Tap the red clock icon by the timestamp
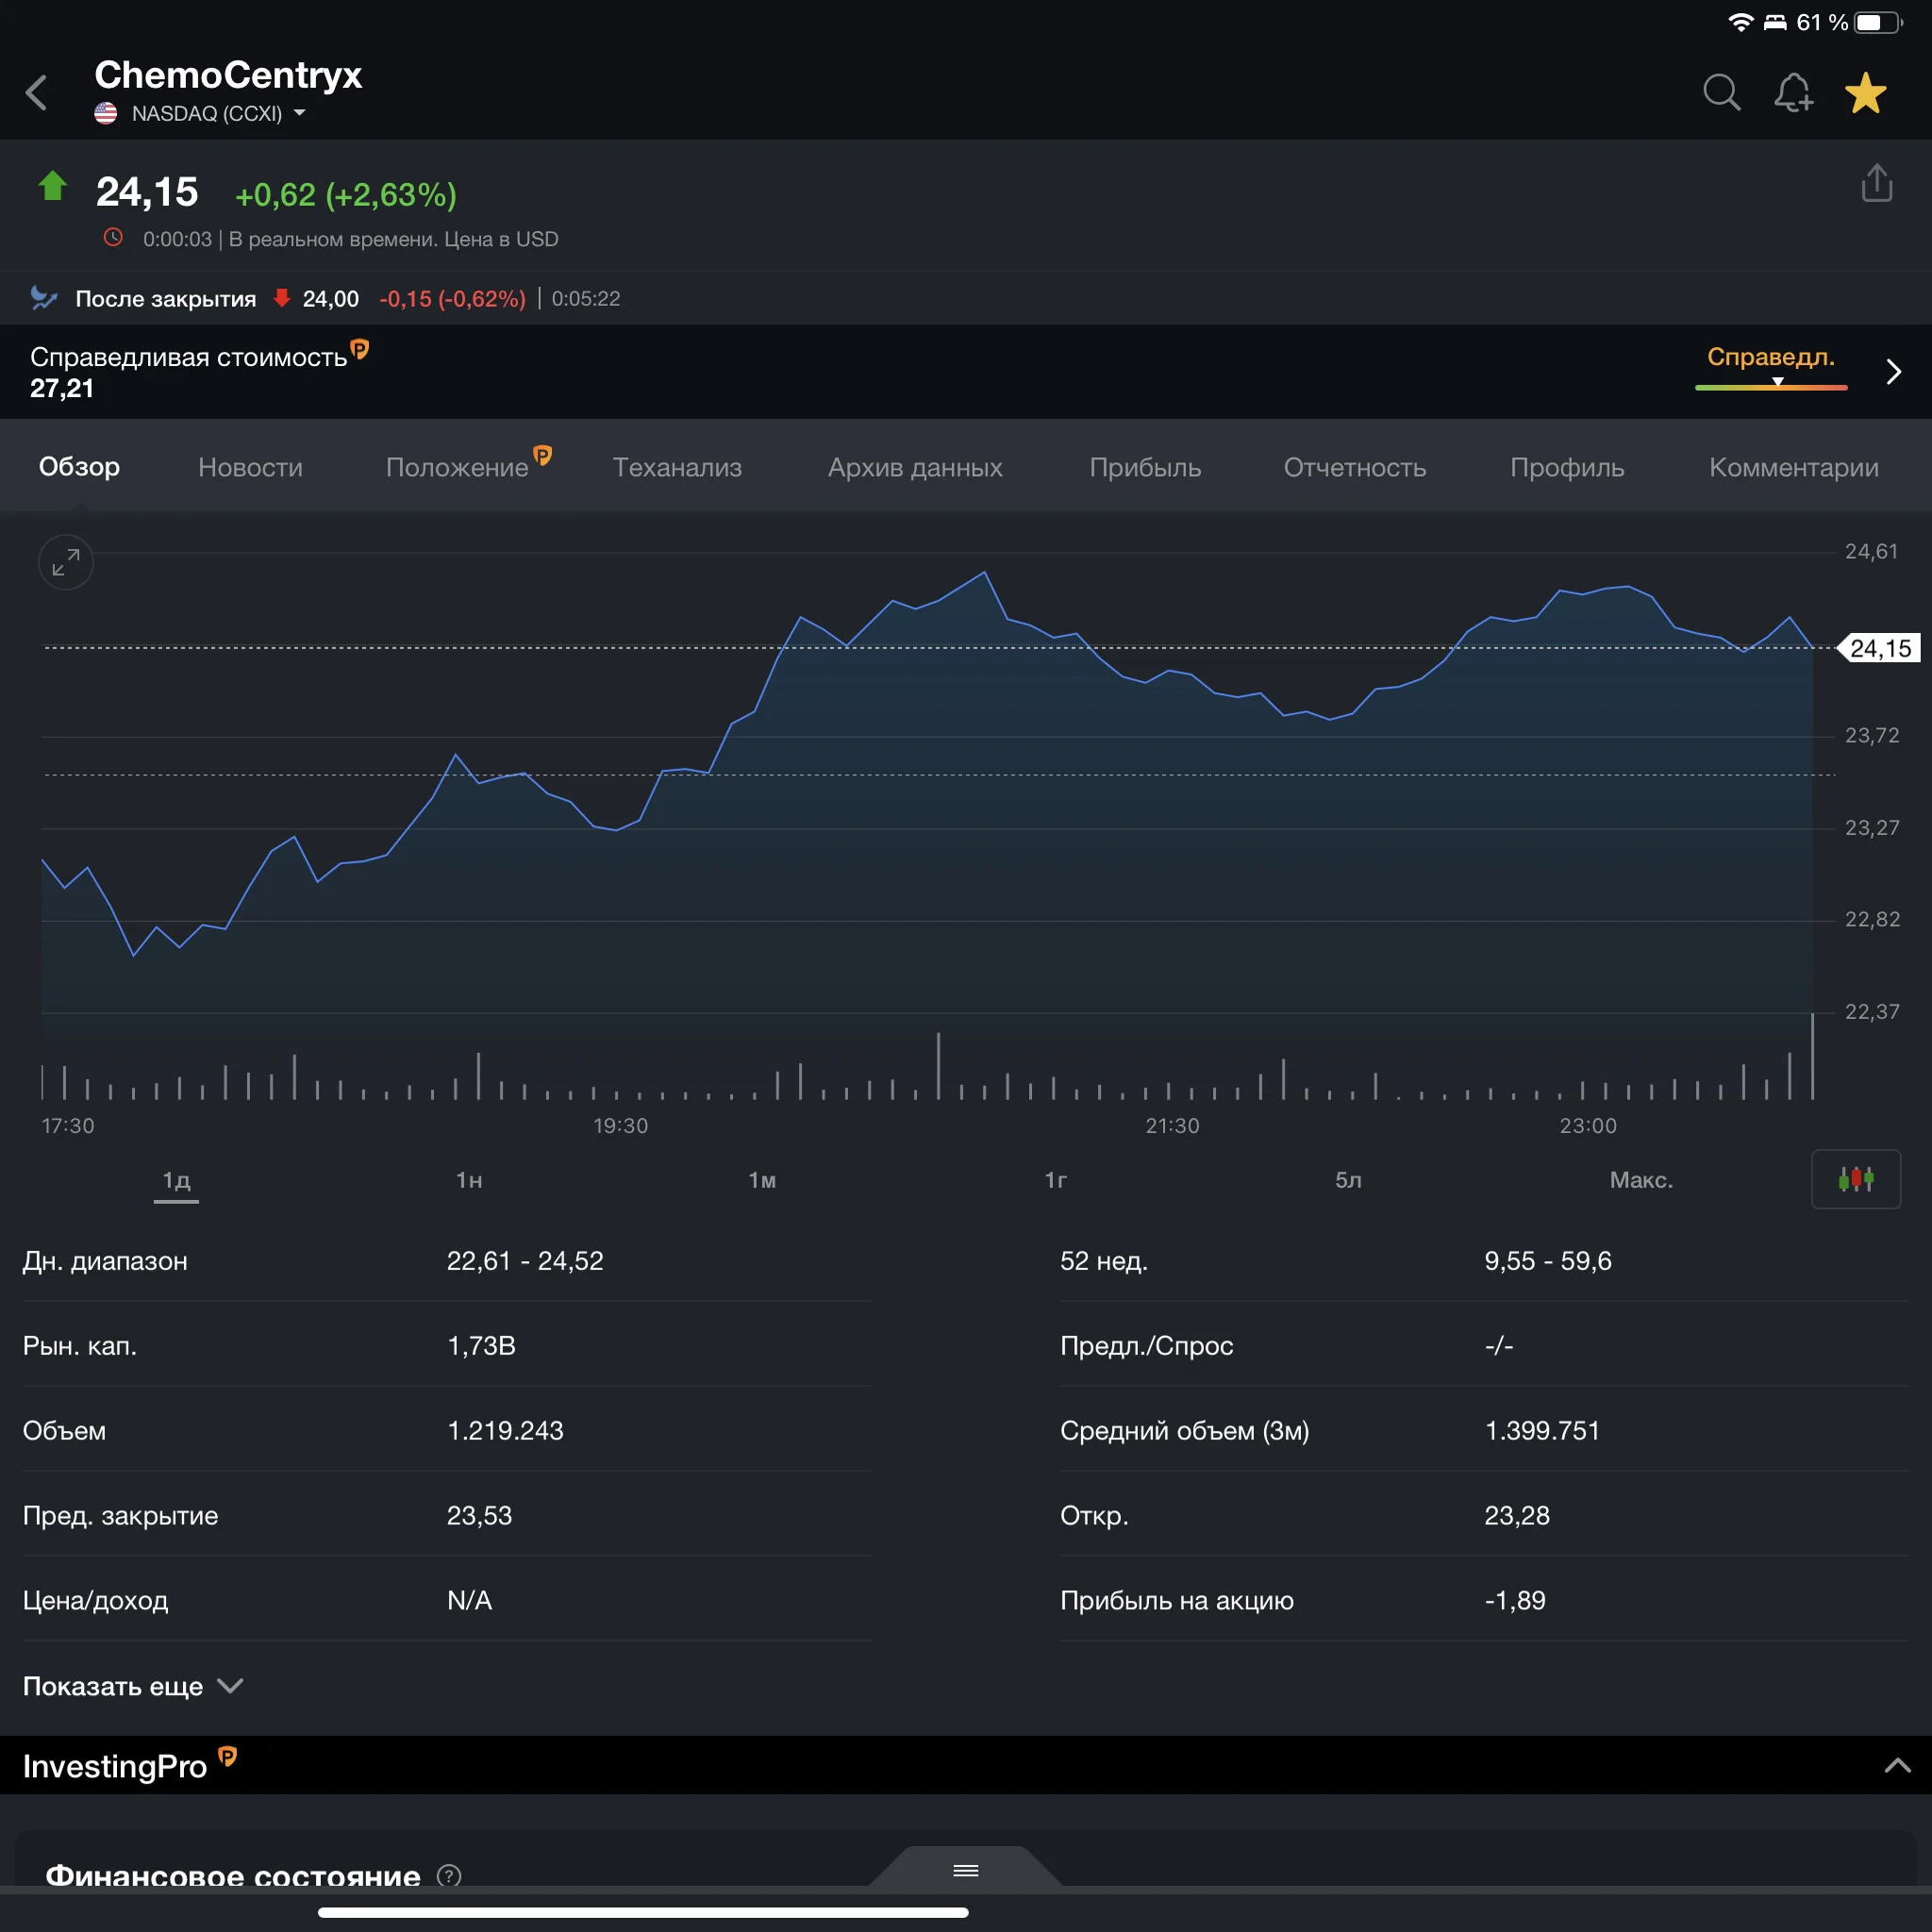 point(114,238)
